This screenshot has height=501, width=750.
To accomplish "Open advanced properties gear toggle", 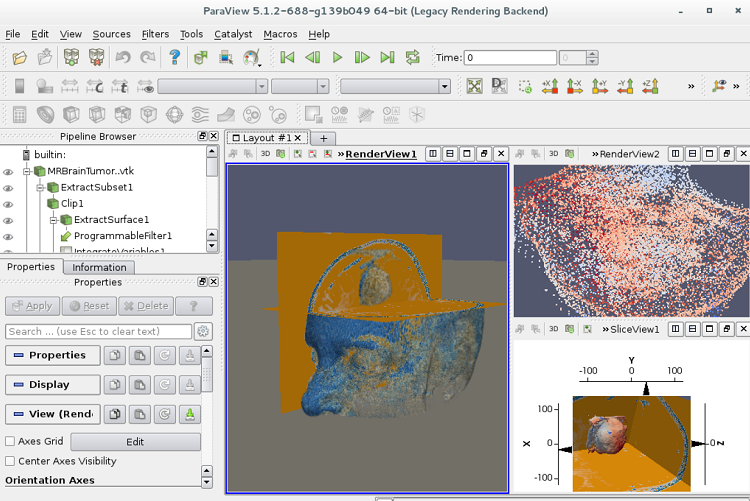I will pos(203,331).
